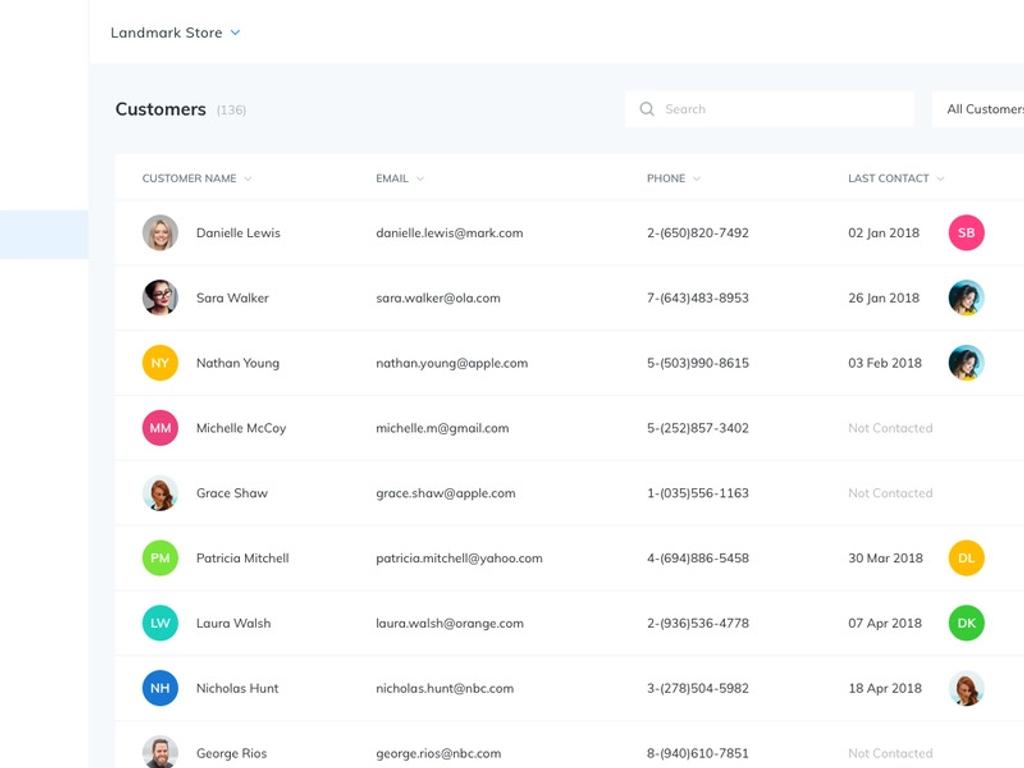Click phone 4-(694)886-5458
The width and height of the screenshot is (1024, 768).
(697, 558)
